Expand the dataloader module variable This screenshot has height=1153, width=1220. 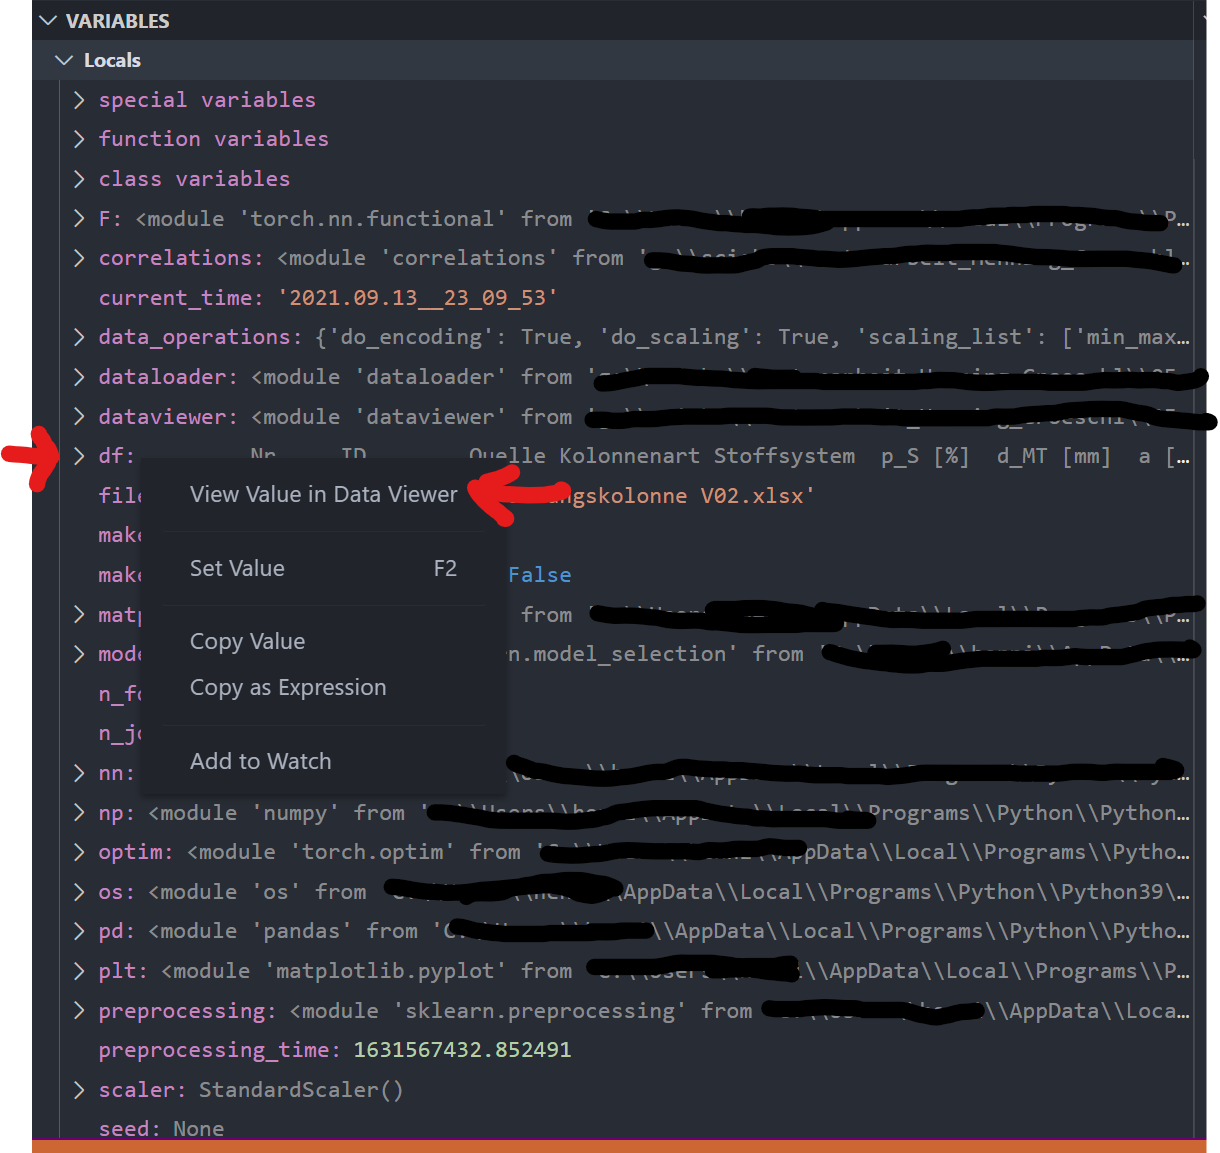79,377
